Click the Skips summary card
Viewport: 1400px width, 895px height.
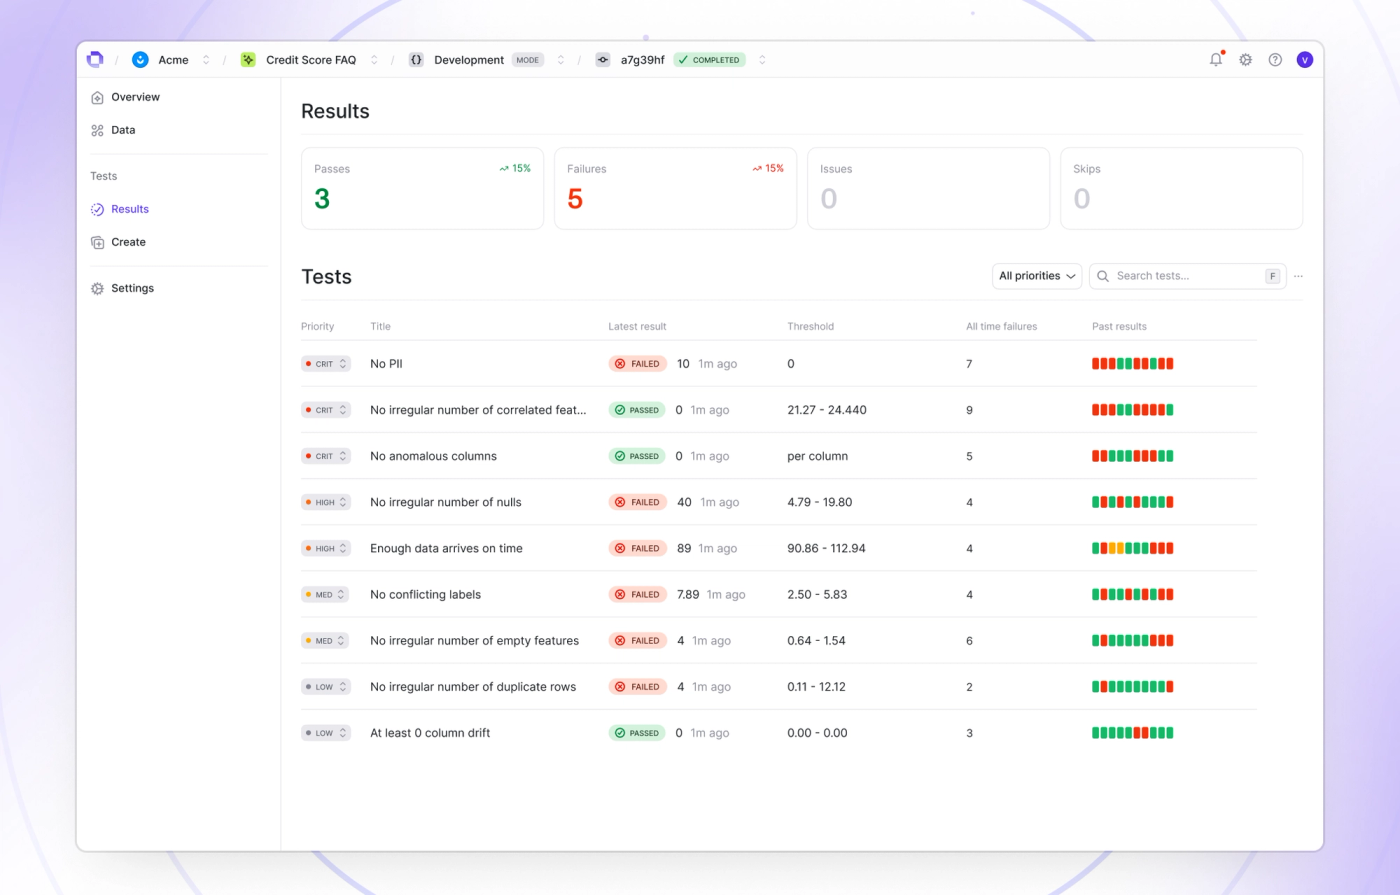click(1181, 189)
